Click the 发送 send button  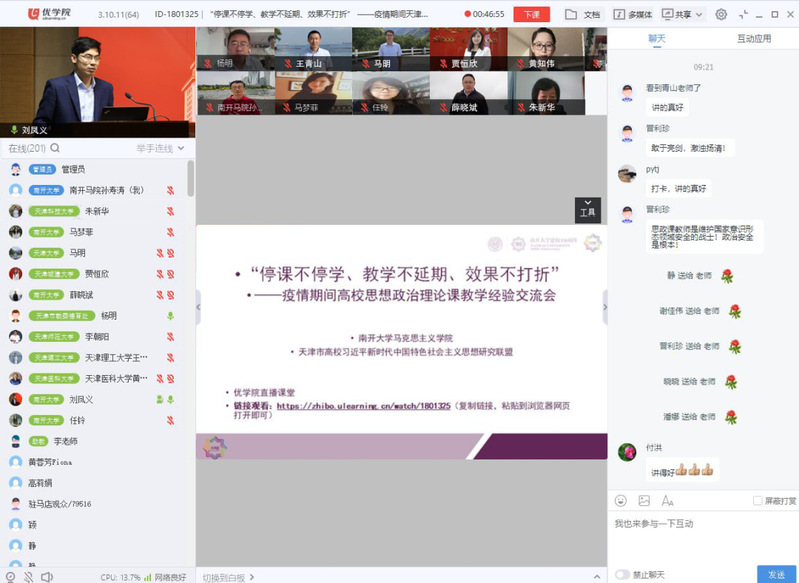click(776, 574)
